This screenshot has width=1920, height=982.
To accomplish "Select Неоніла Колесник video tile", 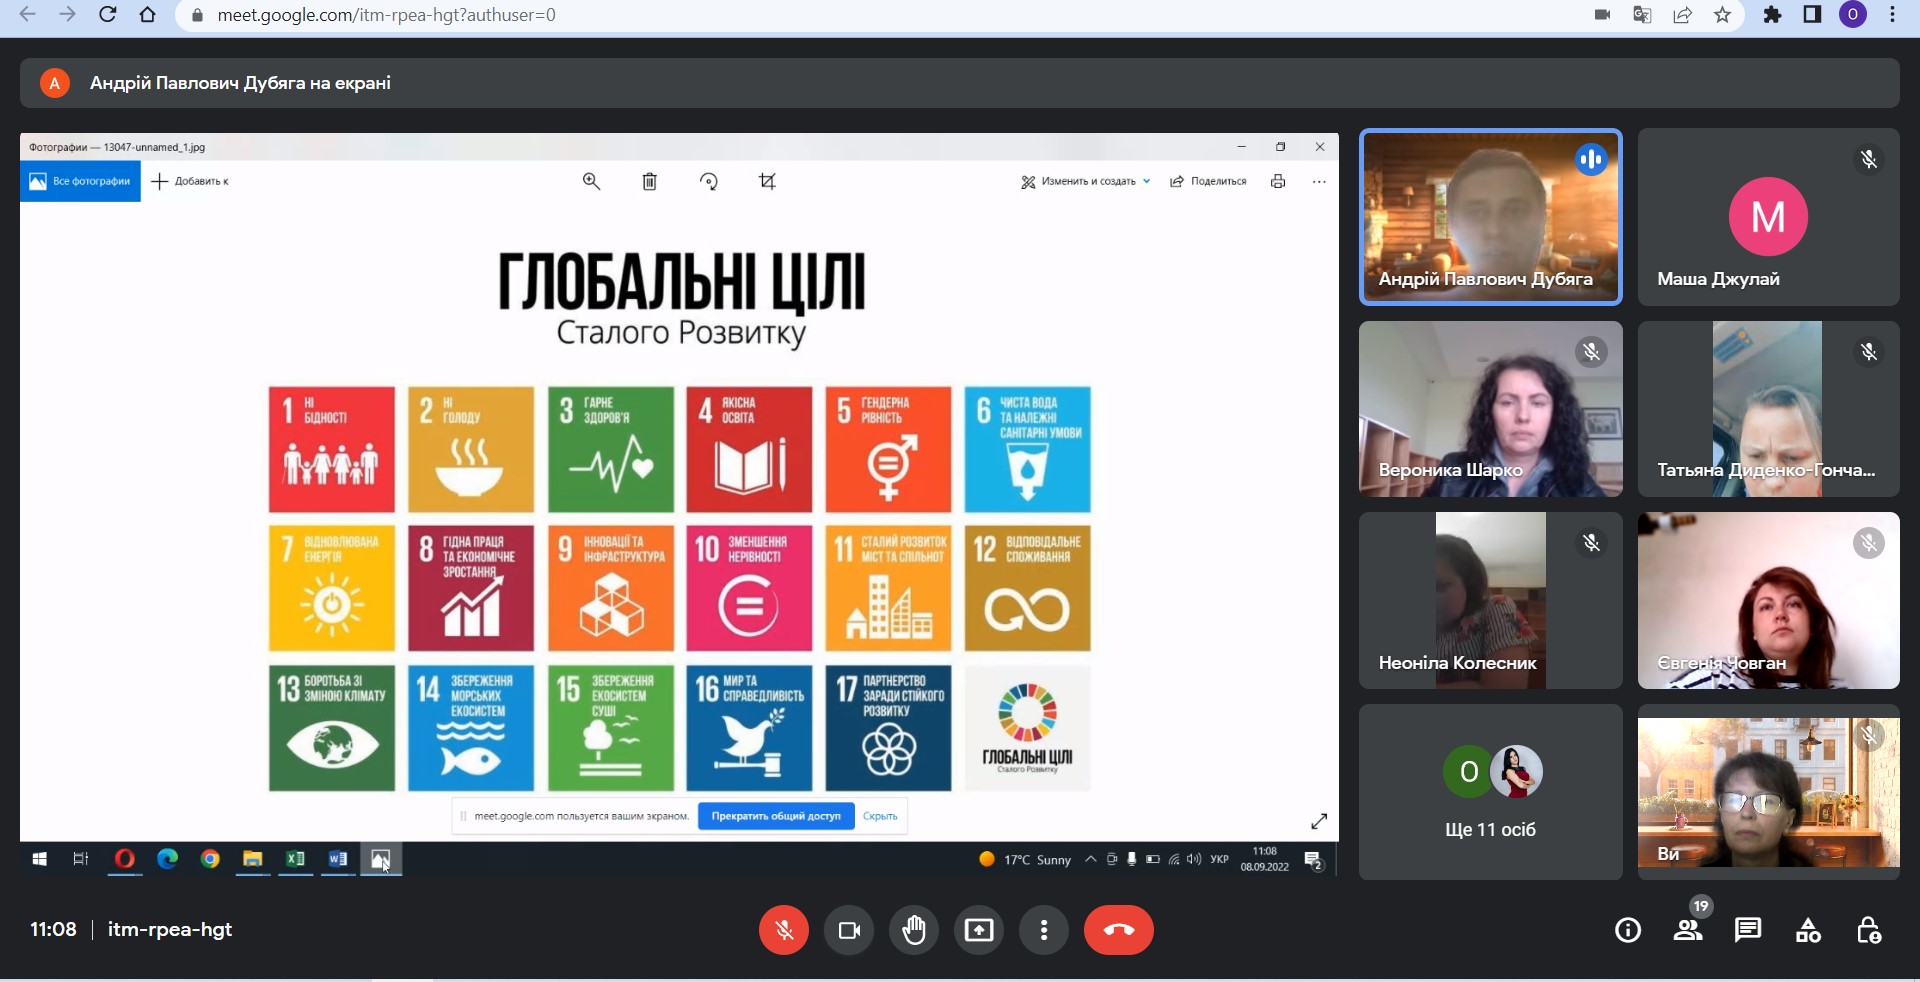I will click(x=1490, y=601).
